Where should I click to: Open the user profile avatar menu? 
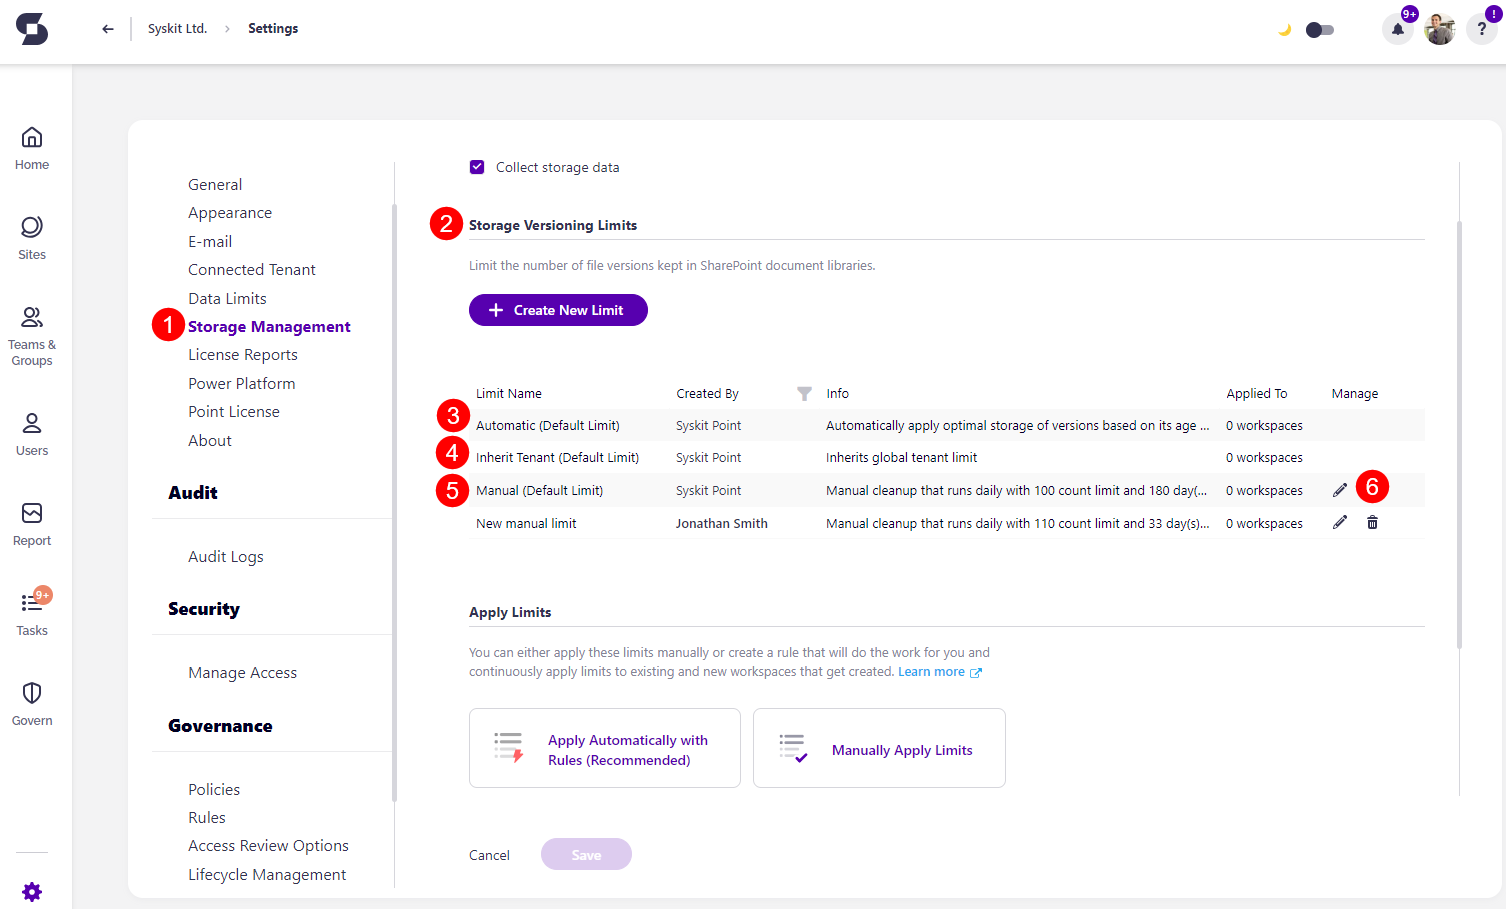(x=1439, y=29)
